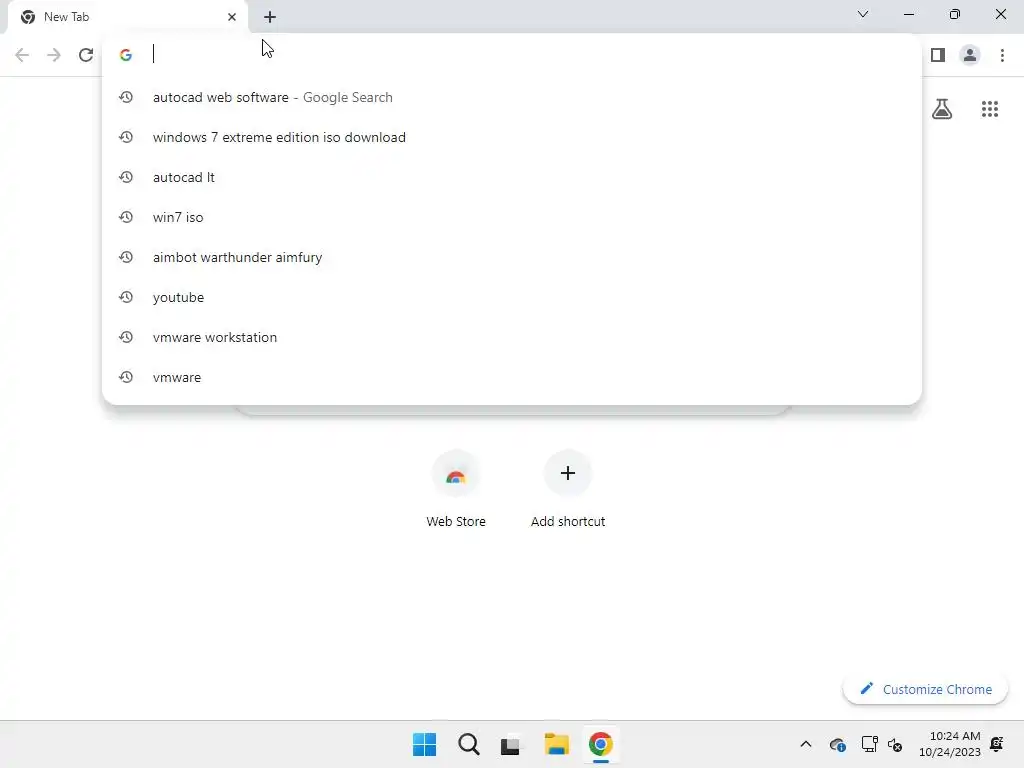Click history icon beside win7 iso
1024x768 pixels.
tap(126, 217)
